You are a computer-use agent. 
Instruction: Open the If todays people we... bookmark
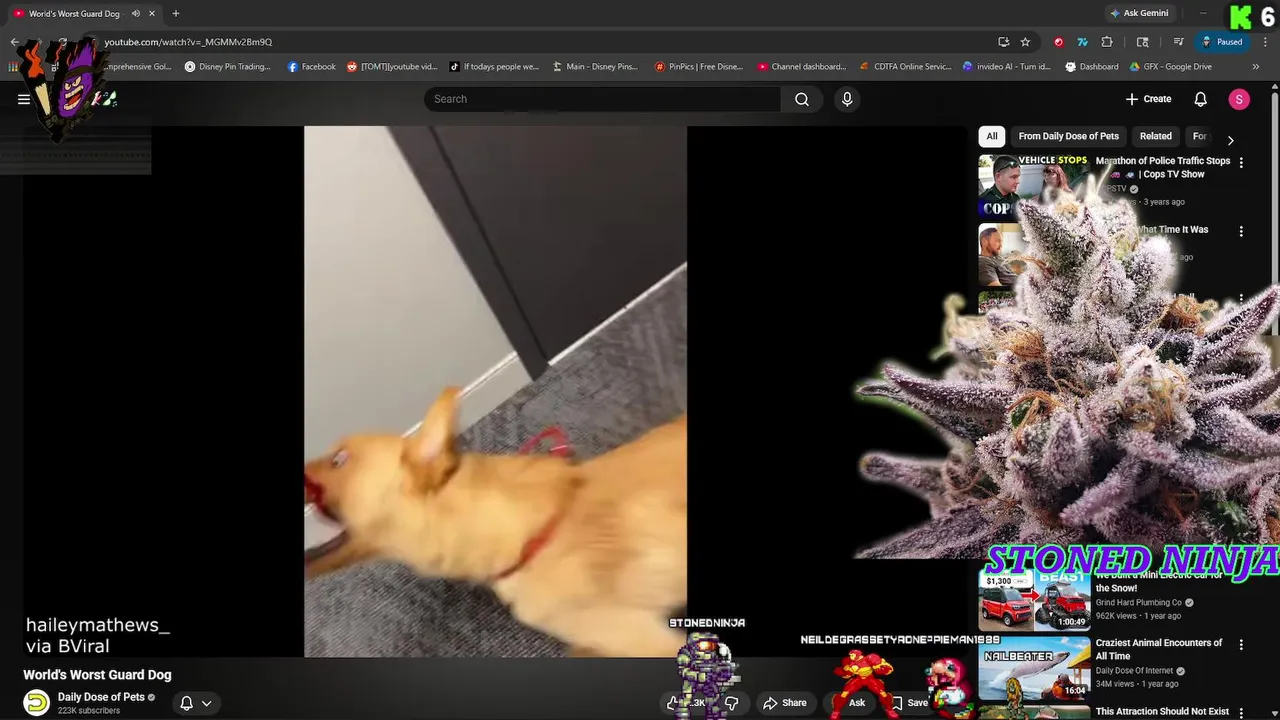pos(494,67)
